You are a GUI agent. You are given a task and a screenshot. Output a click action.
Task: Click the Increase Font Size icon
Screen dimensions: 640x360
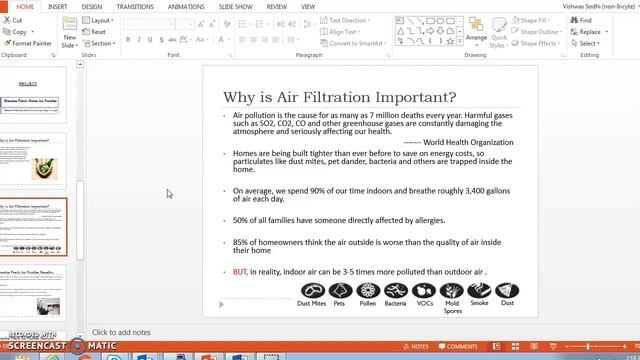click(x=201, y=24)
